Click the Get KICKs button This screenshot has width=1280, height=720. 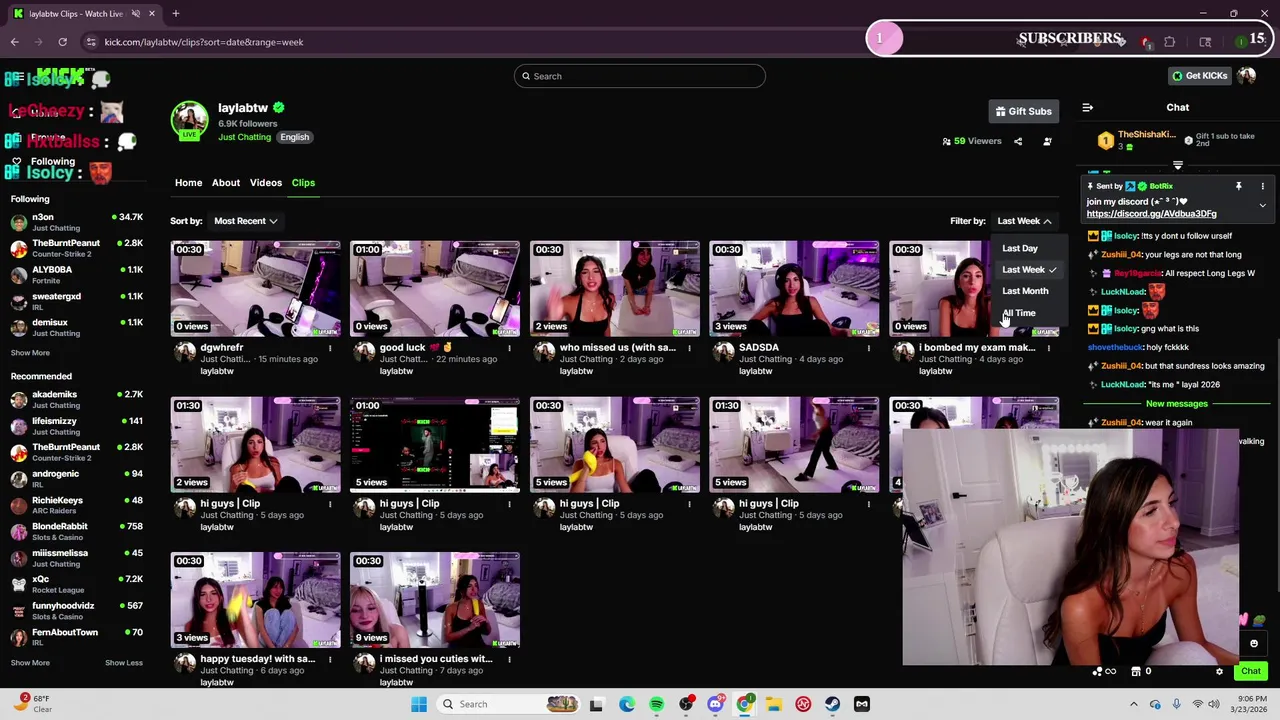[1199, 76]
